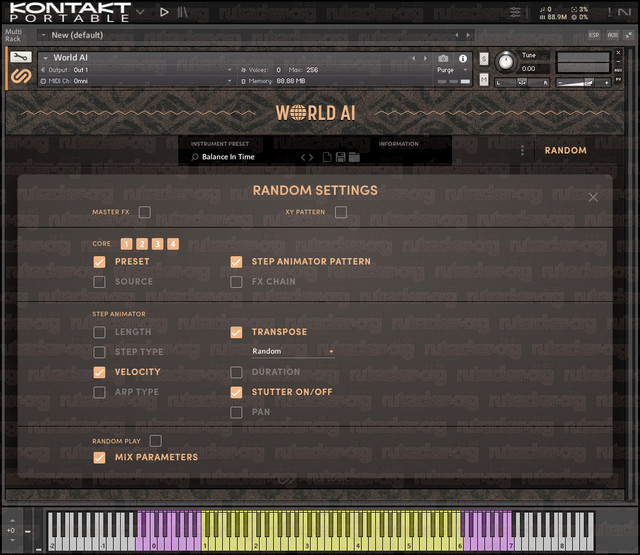Viewport: 640px width, 555px height.
Task: Click the snapshot camera icon
Action: pyautogui.click(x=443, y=58)
